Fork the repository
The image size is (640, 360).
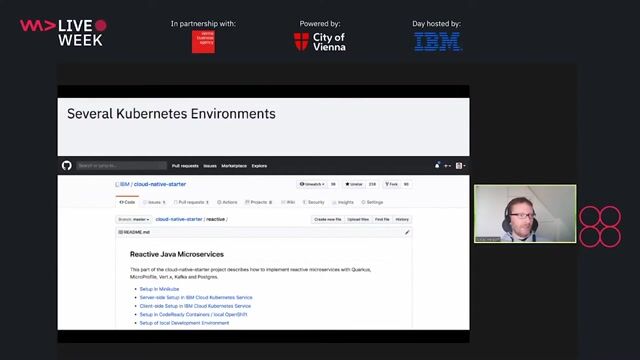391,184
